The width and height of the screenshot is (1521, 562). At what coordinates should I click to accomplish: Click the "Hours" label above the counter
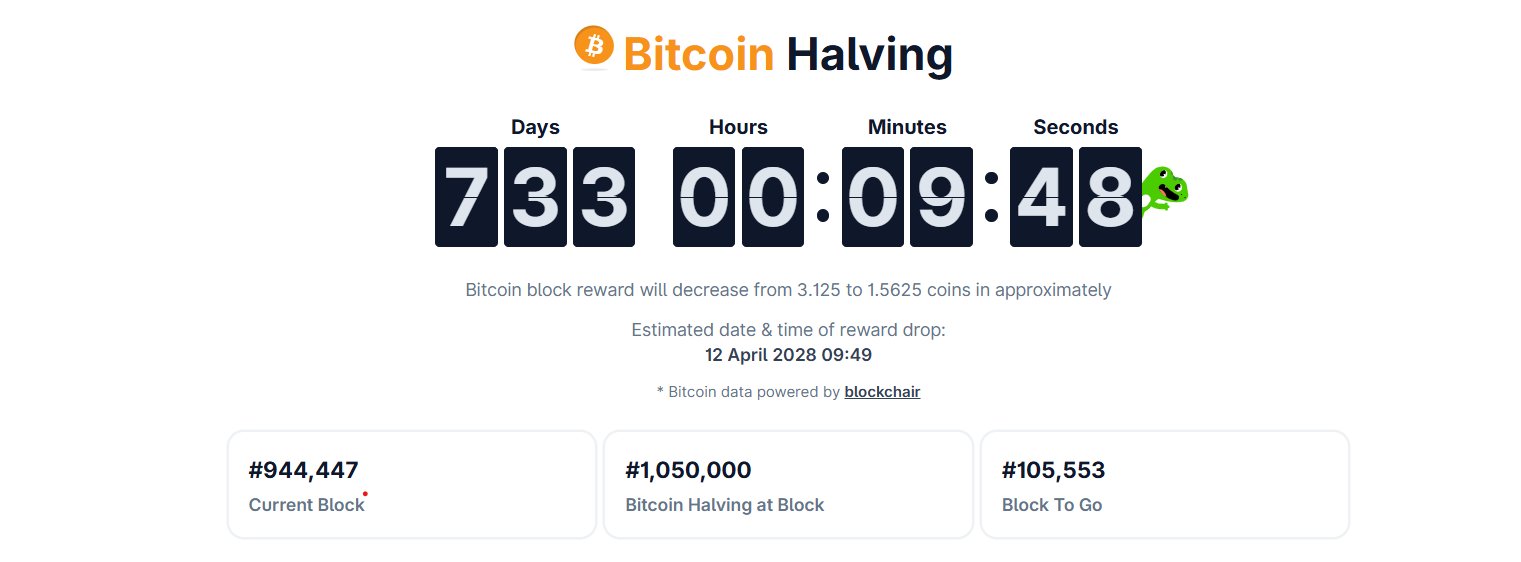coord(738,127)
